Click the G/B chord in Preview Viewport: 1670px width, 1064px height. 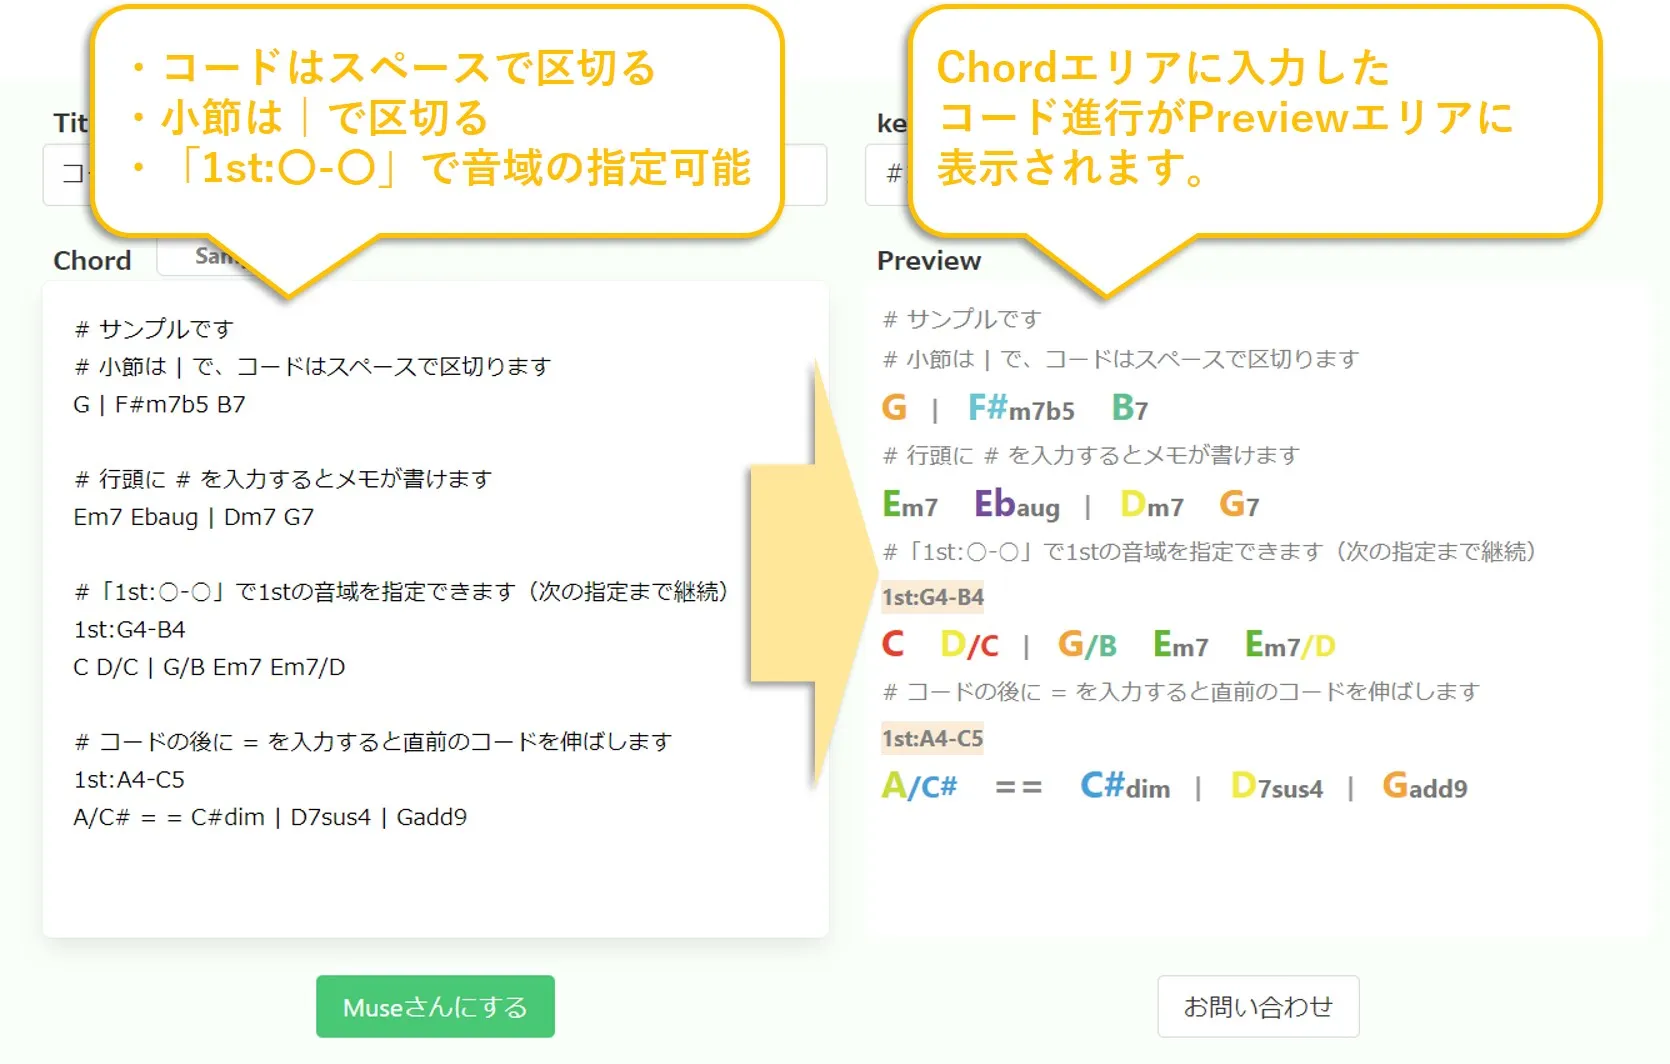pos(1087,645)
